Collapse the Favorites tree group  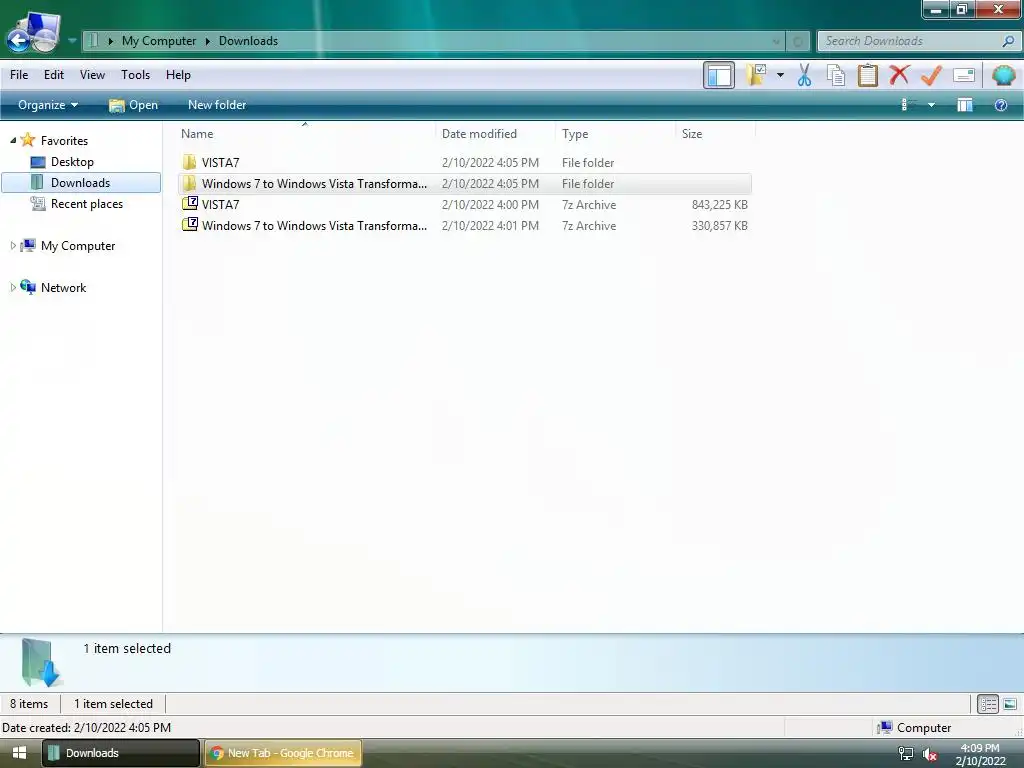[12, 140]
